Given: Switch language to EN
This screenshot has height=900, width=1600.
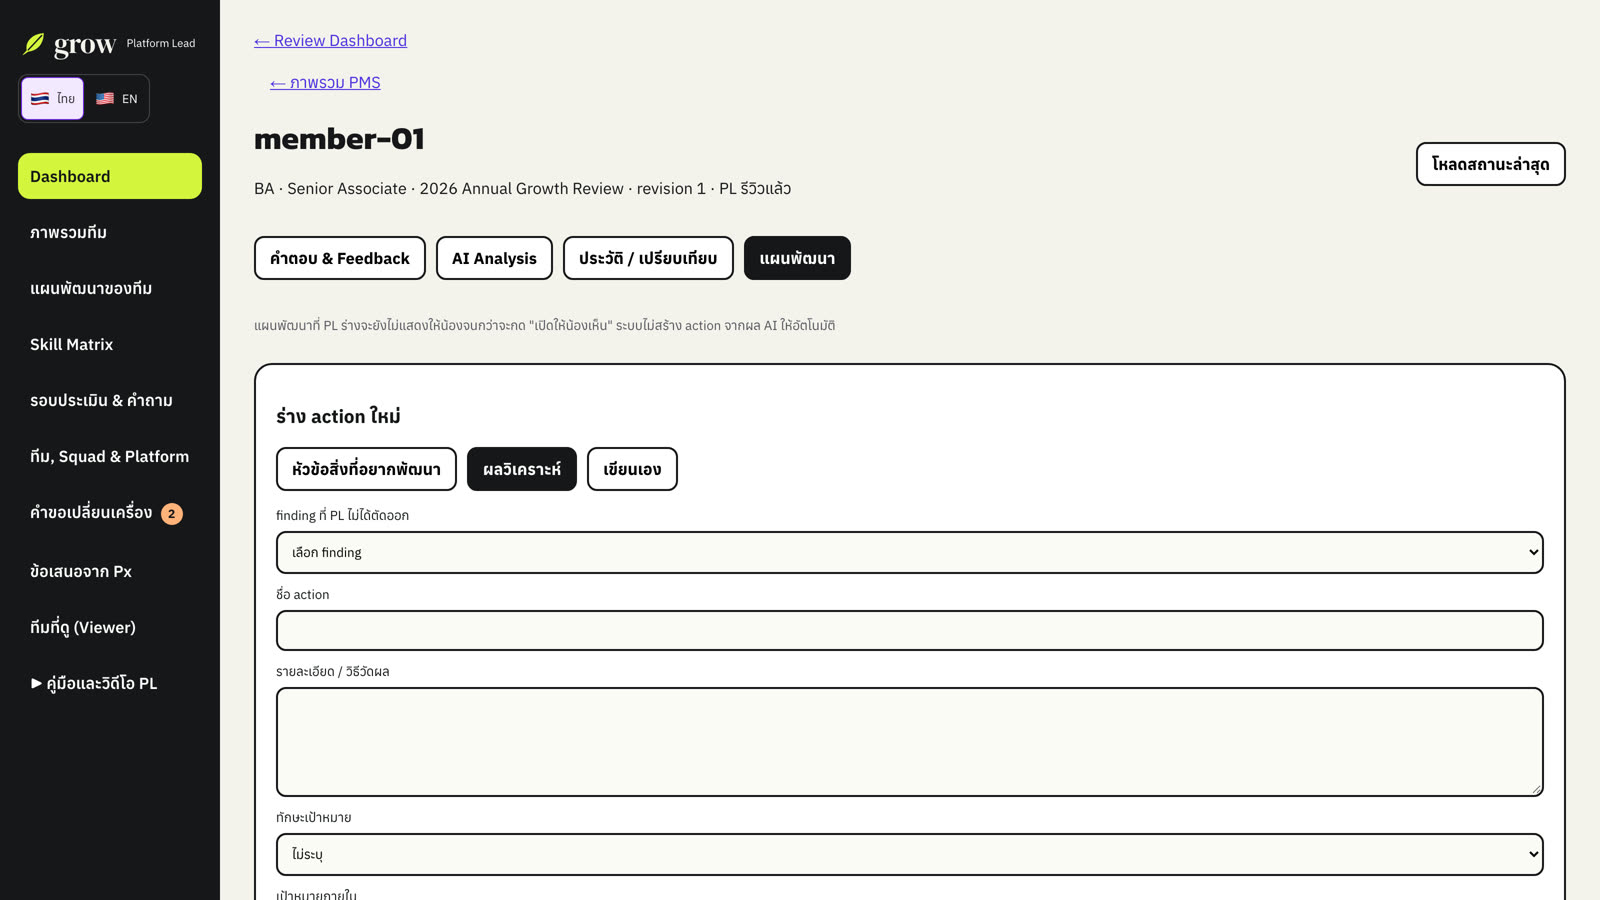Looking at the screenshot, I should coord(117,98).
